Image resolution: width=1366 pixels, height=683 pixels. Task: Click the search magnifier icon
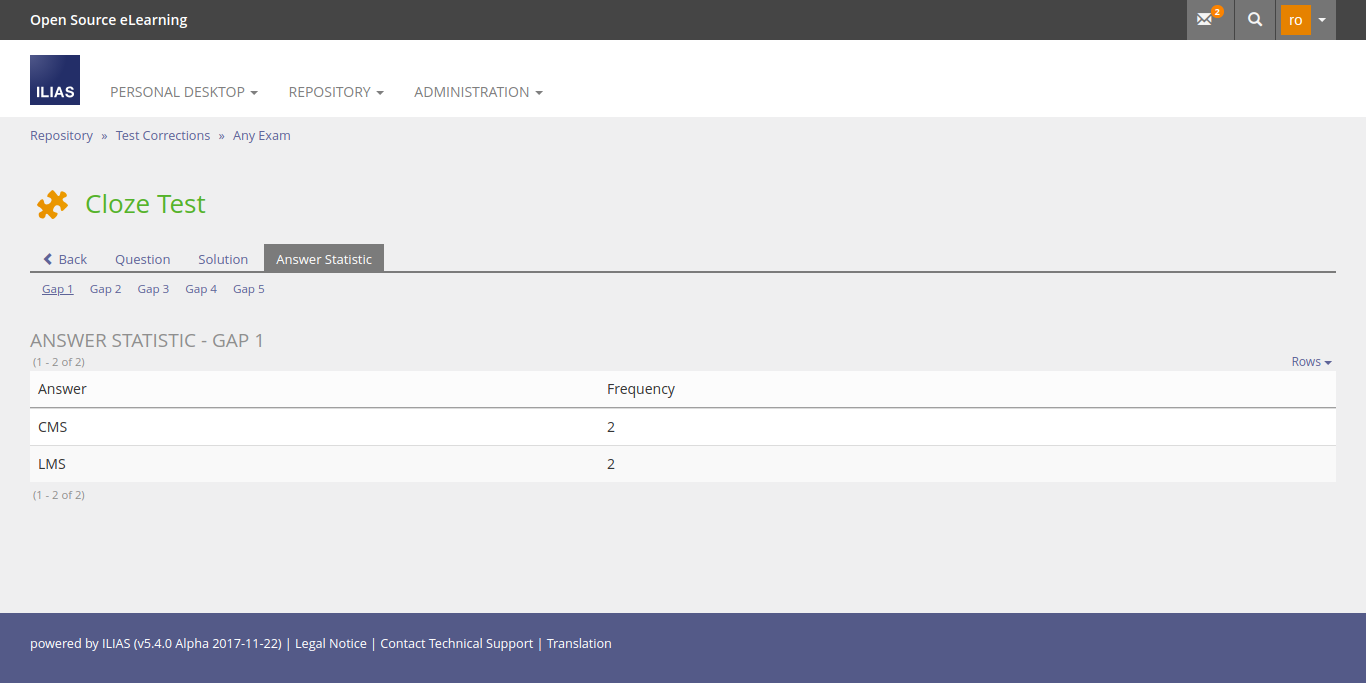point(1255,20)
